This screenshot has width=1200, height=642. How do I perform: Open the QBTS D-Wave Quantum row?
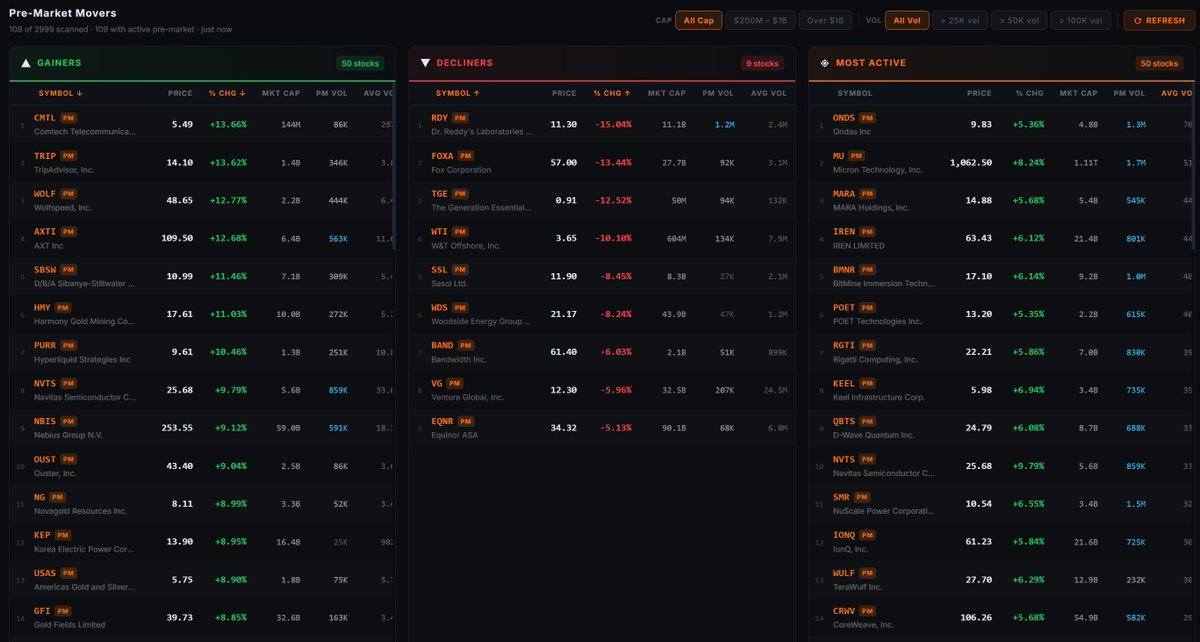pos(1004,428)
